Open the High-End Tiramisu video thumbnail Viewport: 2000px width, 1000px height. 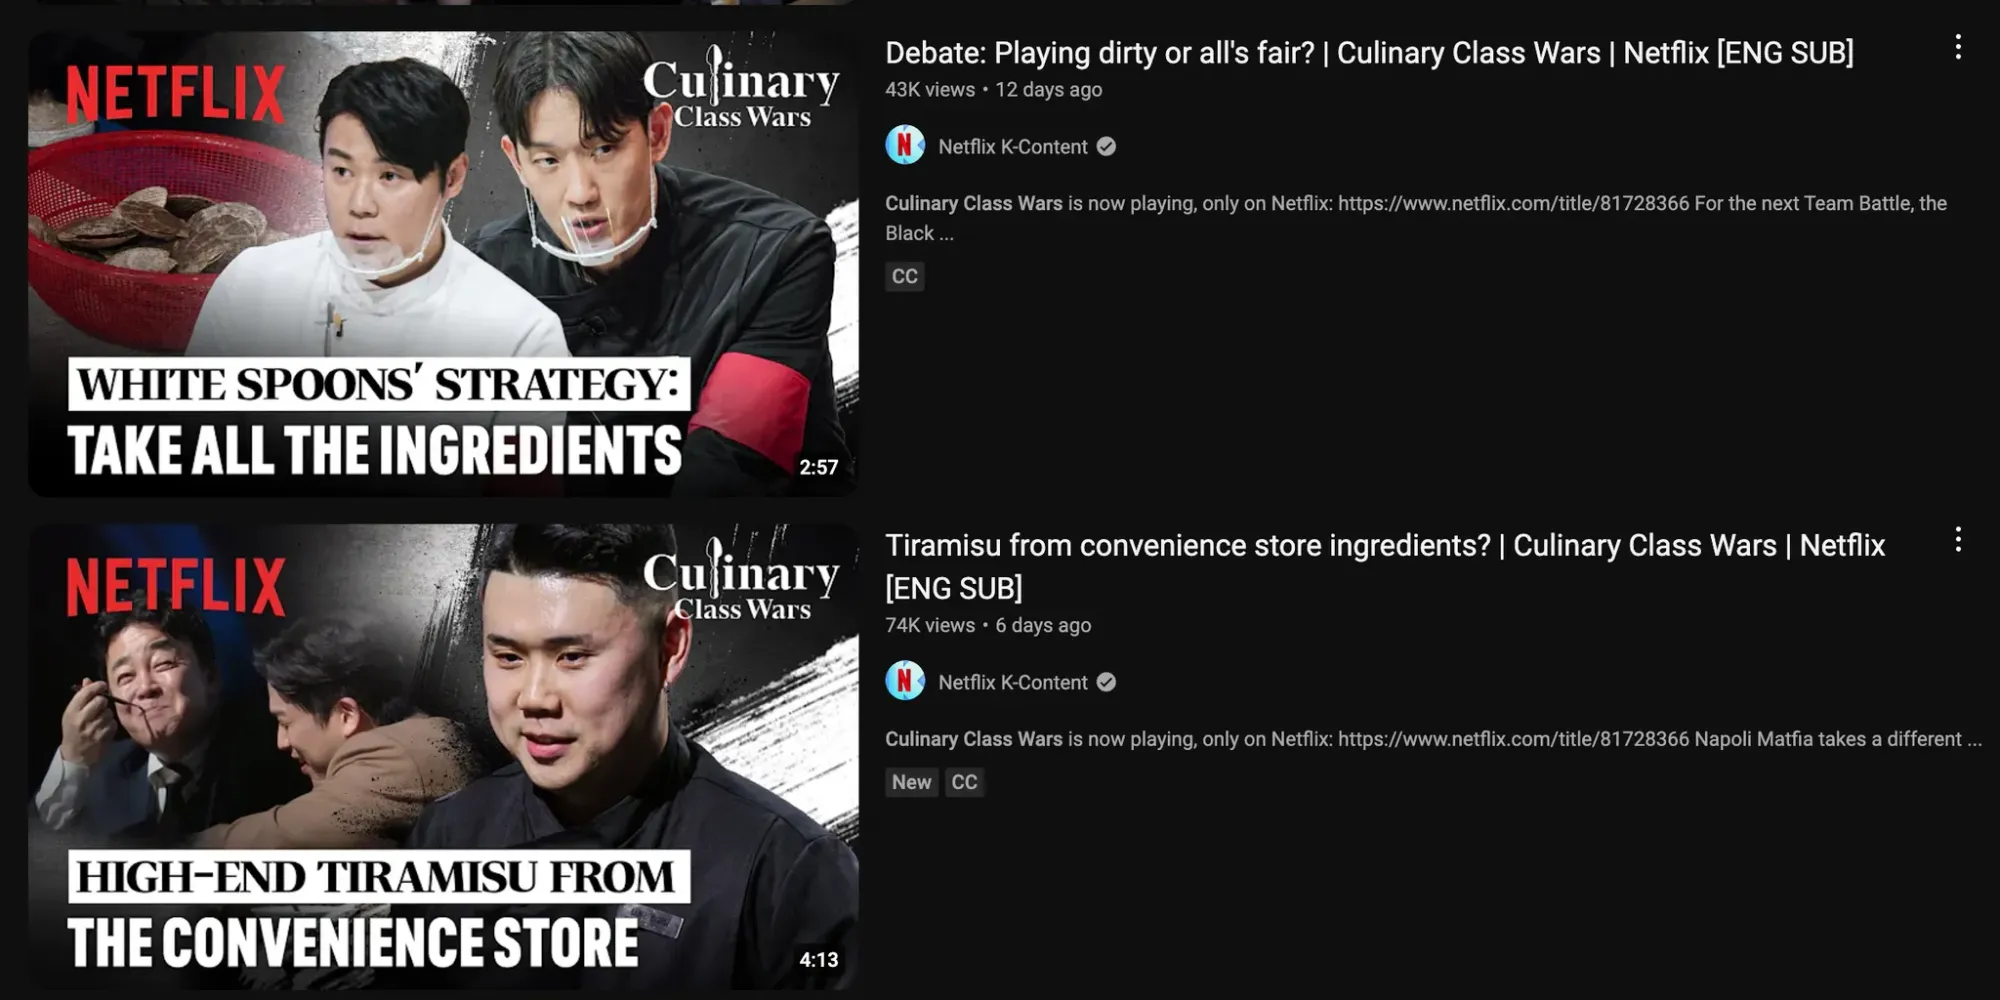point(443,757)
